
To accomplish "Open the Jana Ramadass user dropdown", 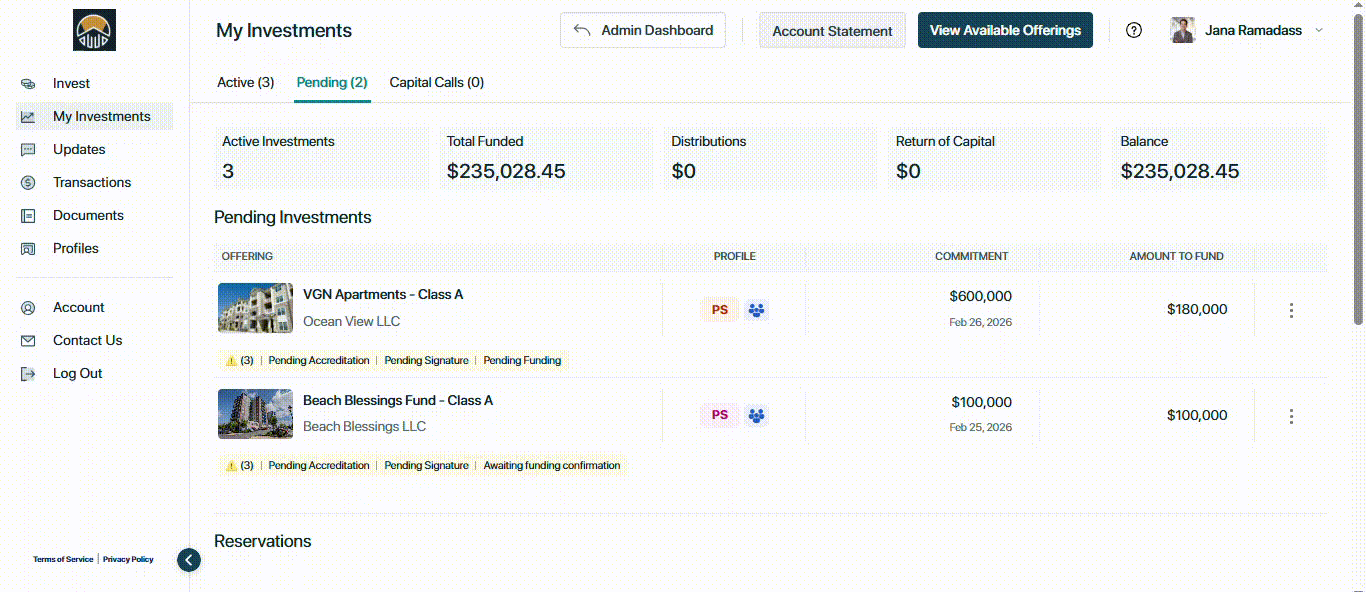I will pos(1318,30).
